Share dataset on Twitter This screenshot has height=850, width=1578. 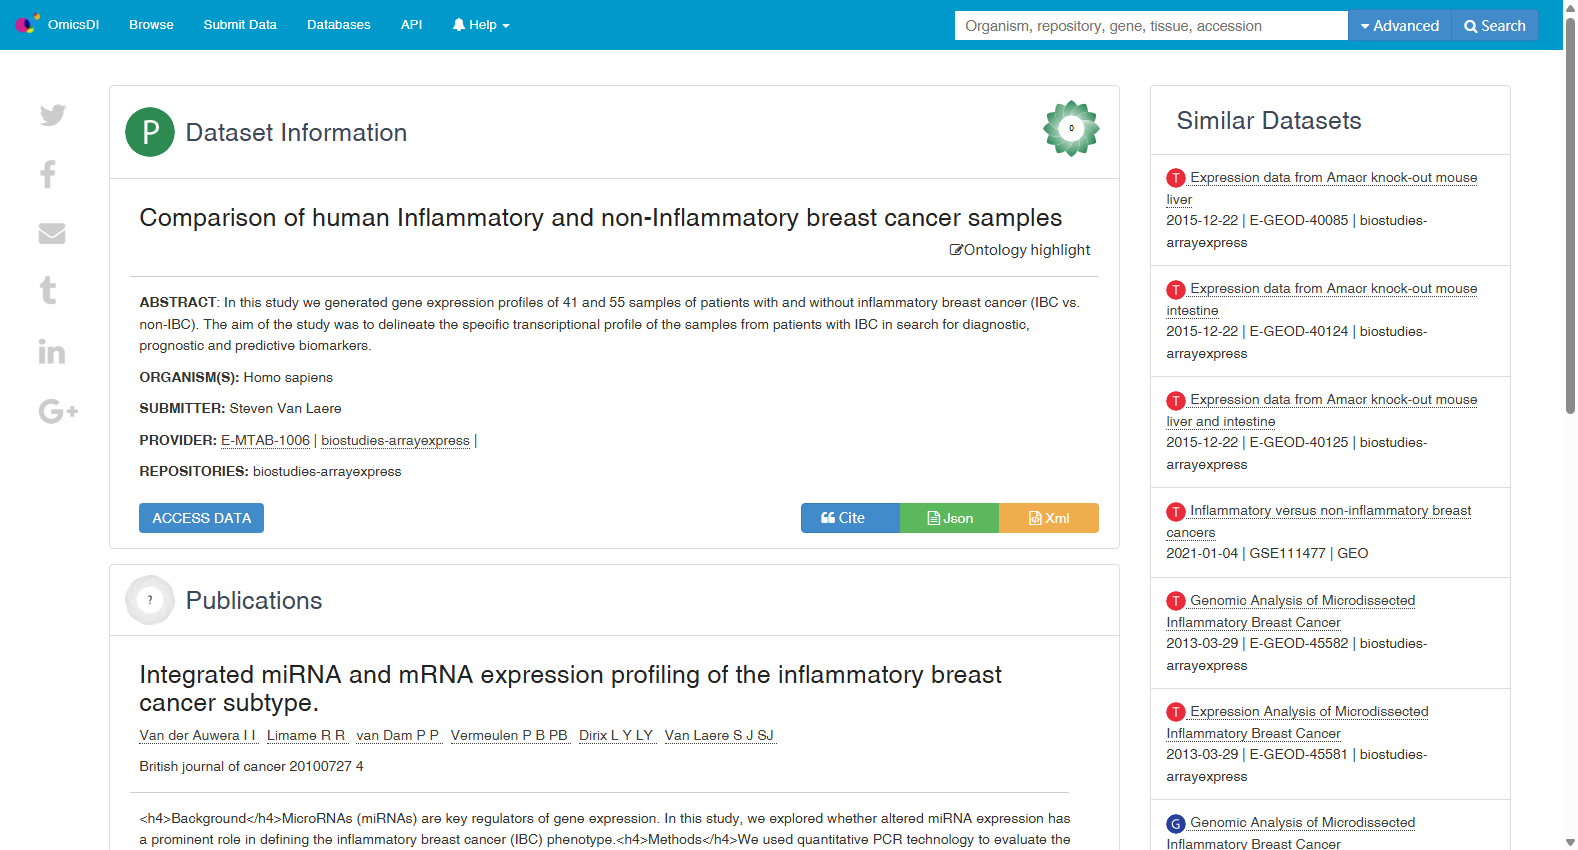pyautogui.click(x=52, y=115)
